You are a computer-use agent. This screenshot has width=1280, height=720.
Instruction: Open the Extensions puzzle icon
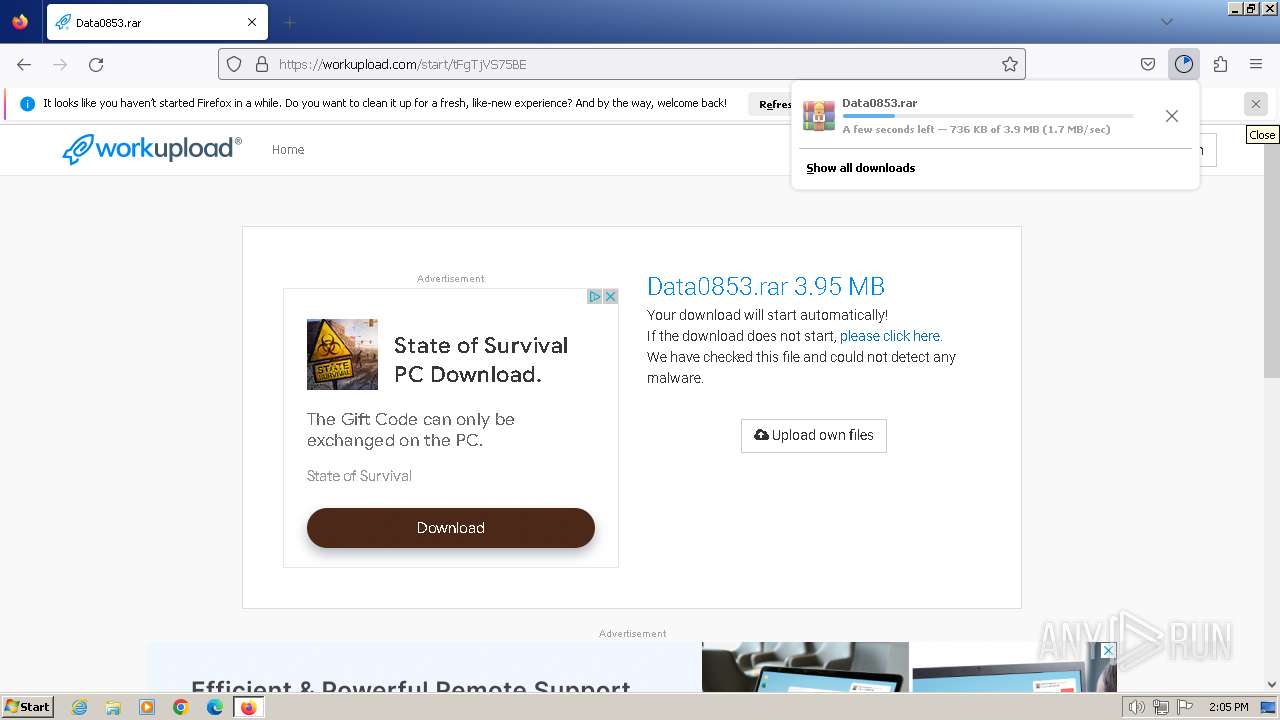point(1220,64)
